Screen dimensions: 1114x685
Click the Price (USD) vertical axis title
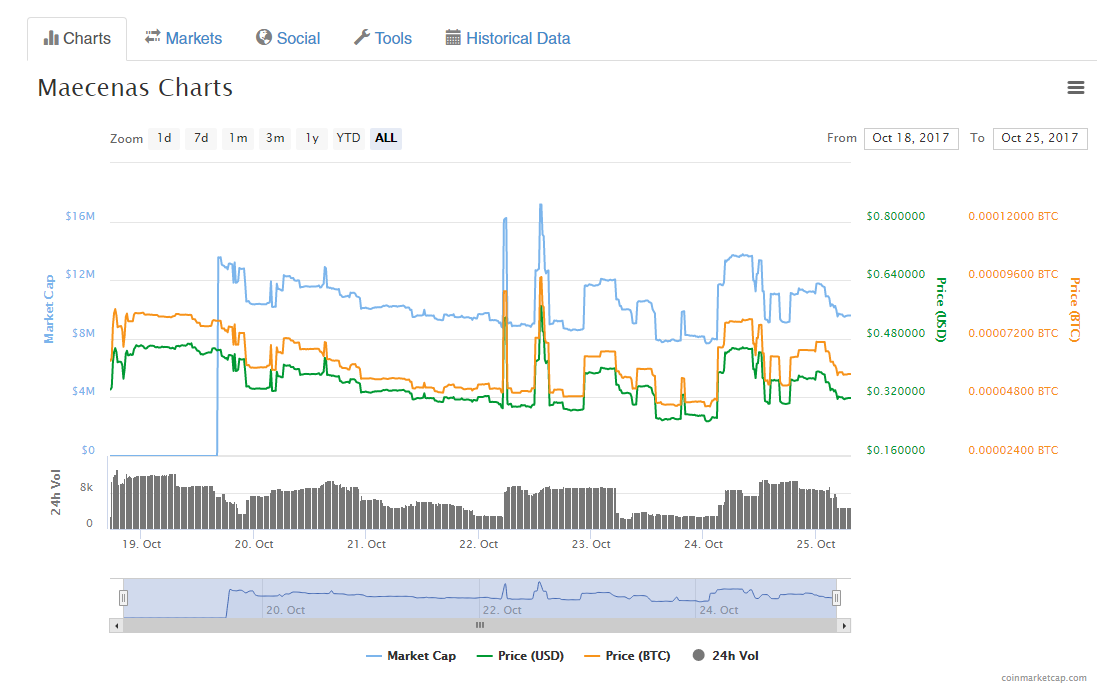tap(941, 310)
